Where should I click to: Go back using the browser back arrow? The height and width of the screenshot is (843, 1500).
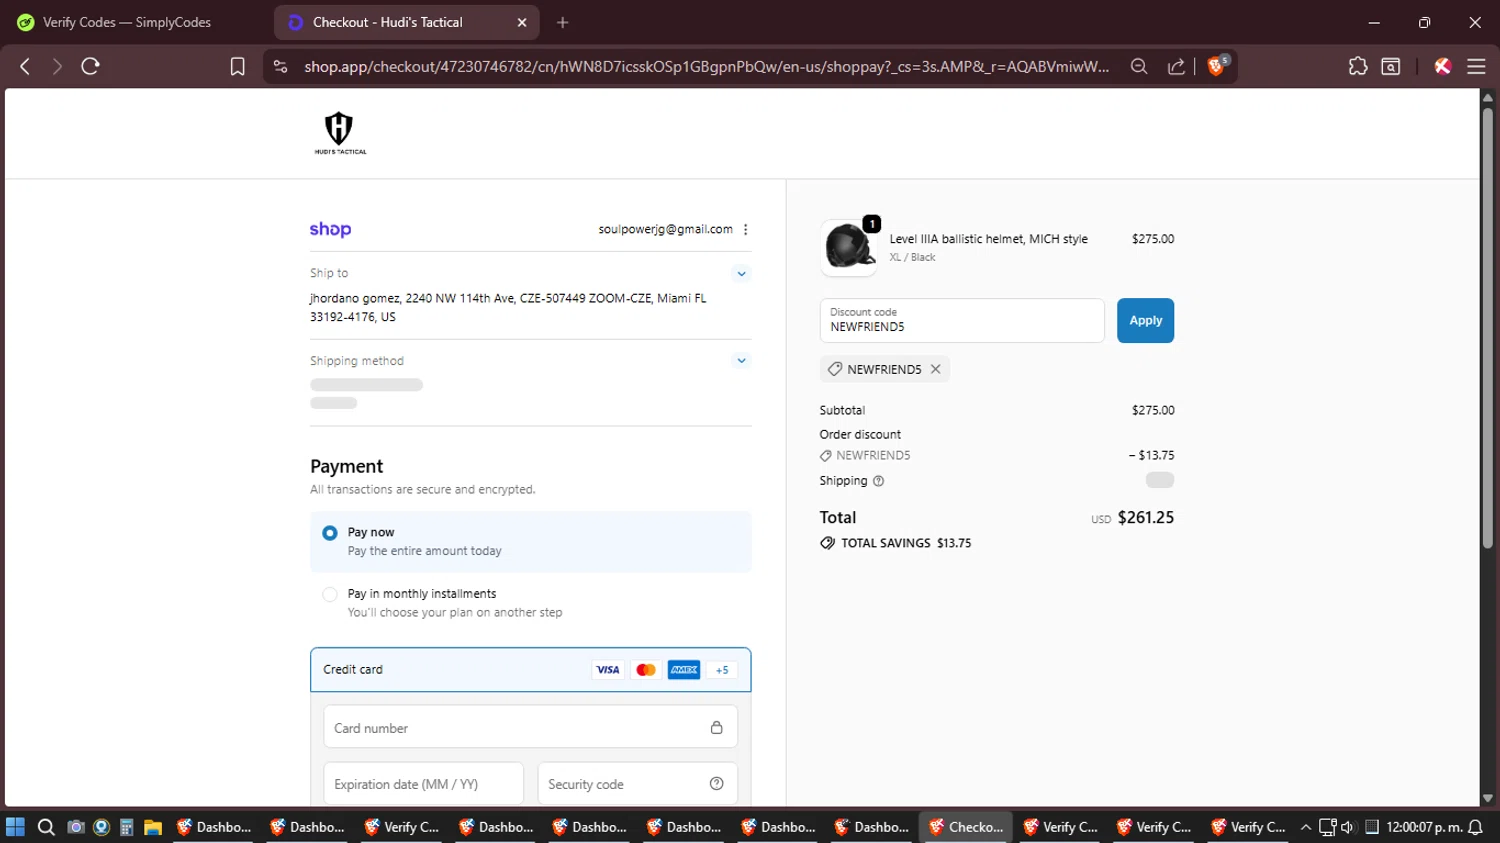click(25, 66)
